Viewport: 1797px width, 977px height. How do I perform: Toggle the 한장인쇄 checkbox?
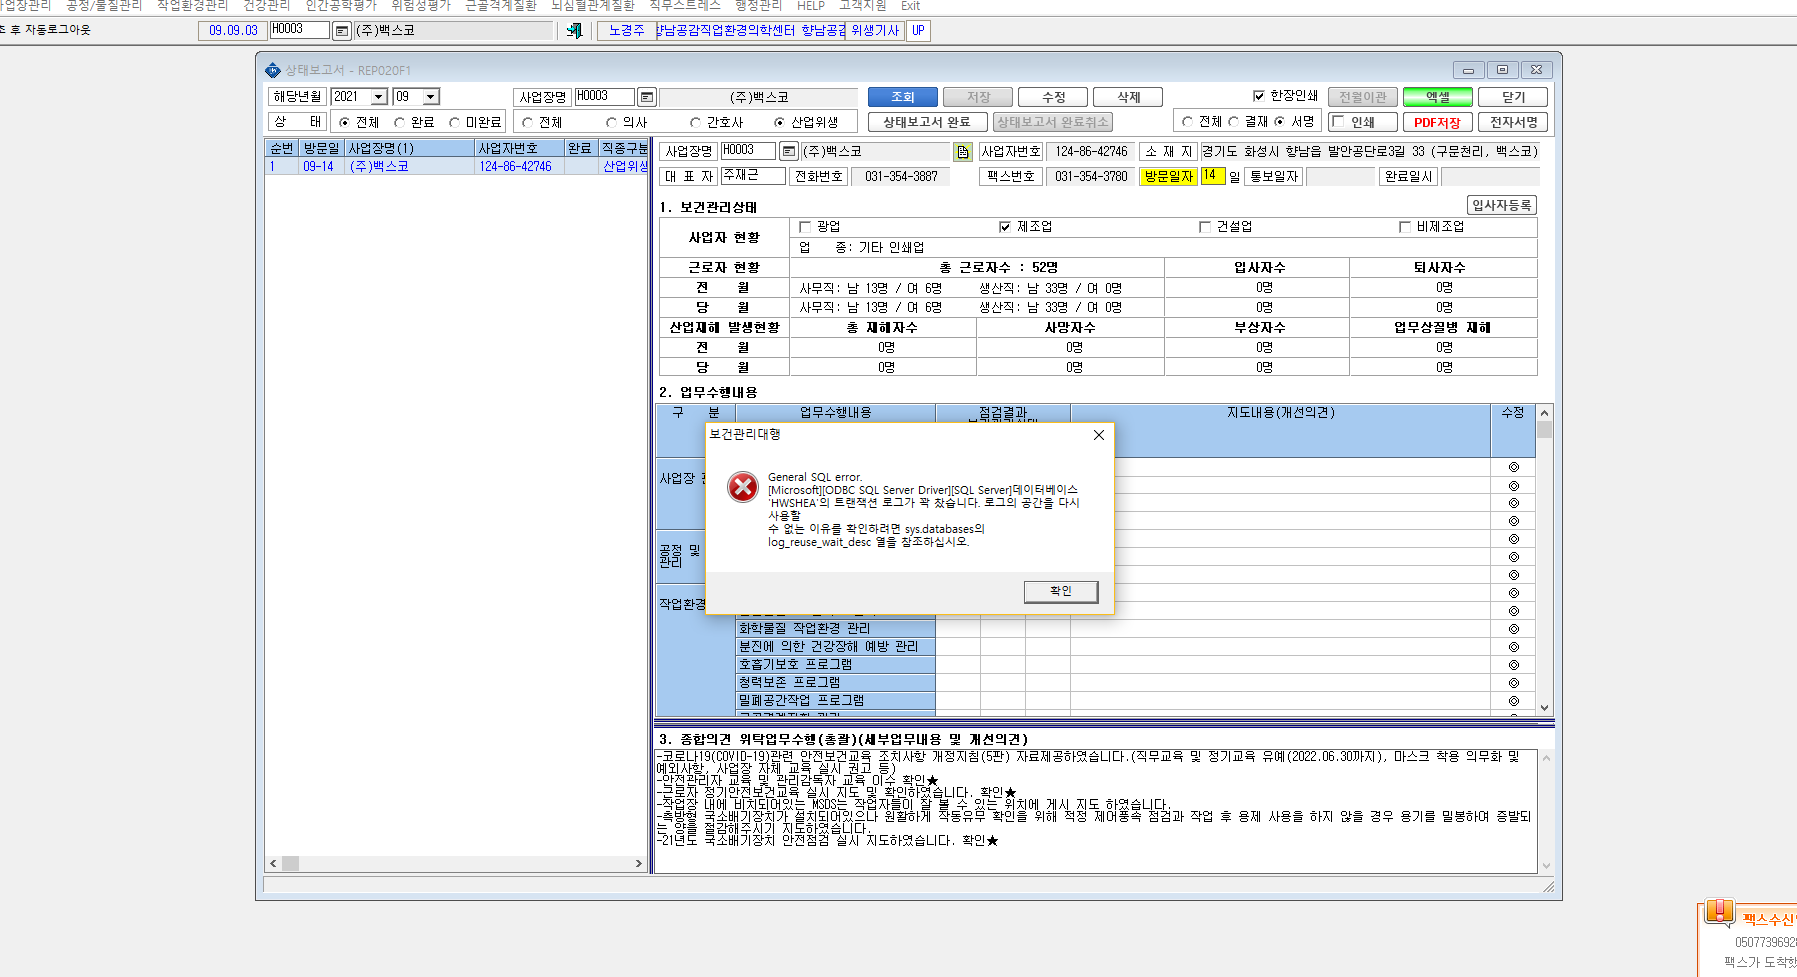tap(1259, 96)
